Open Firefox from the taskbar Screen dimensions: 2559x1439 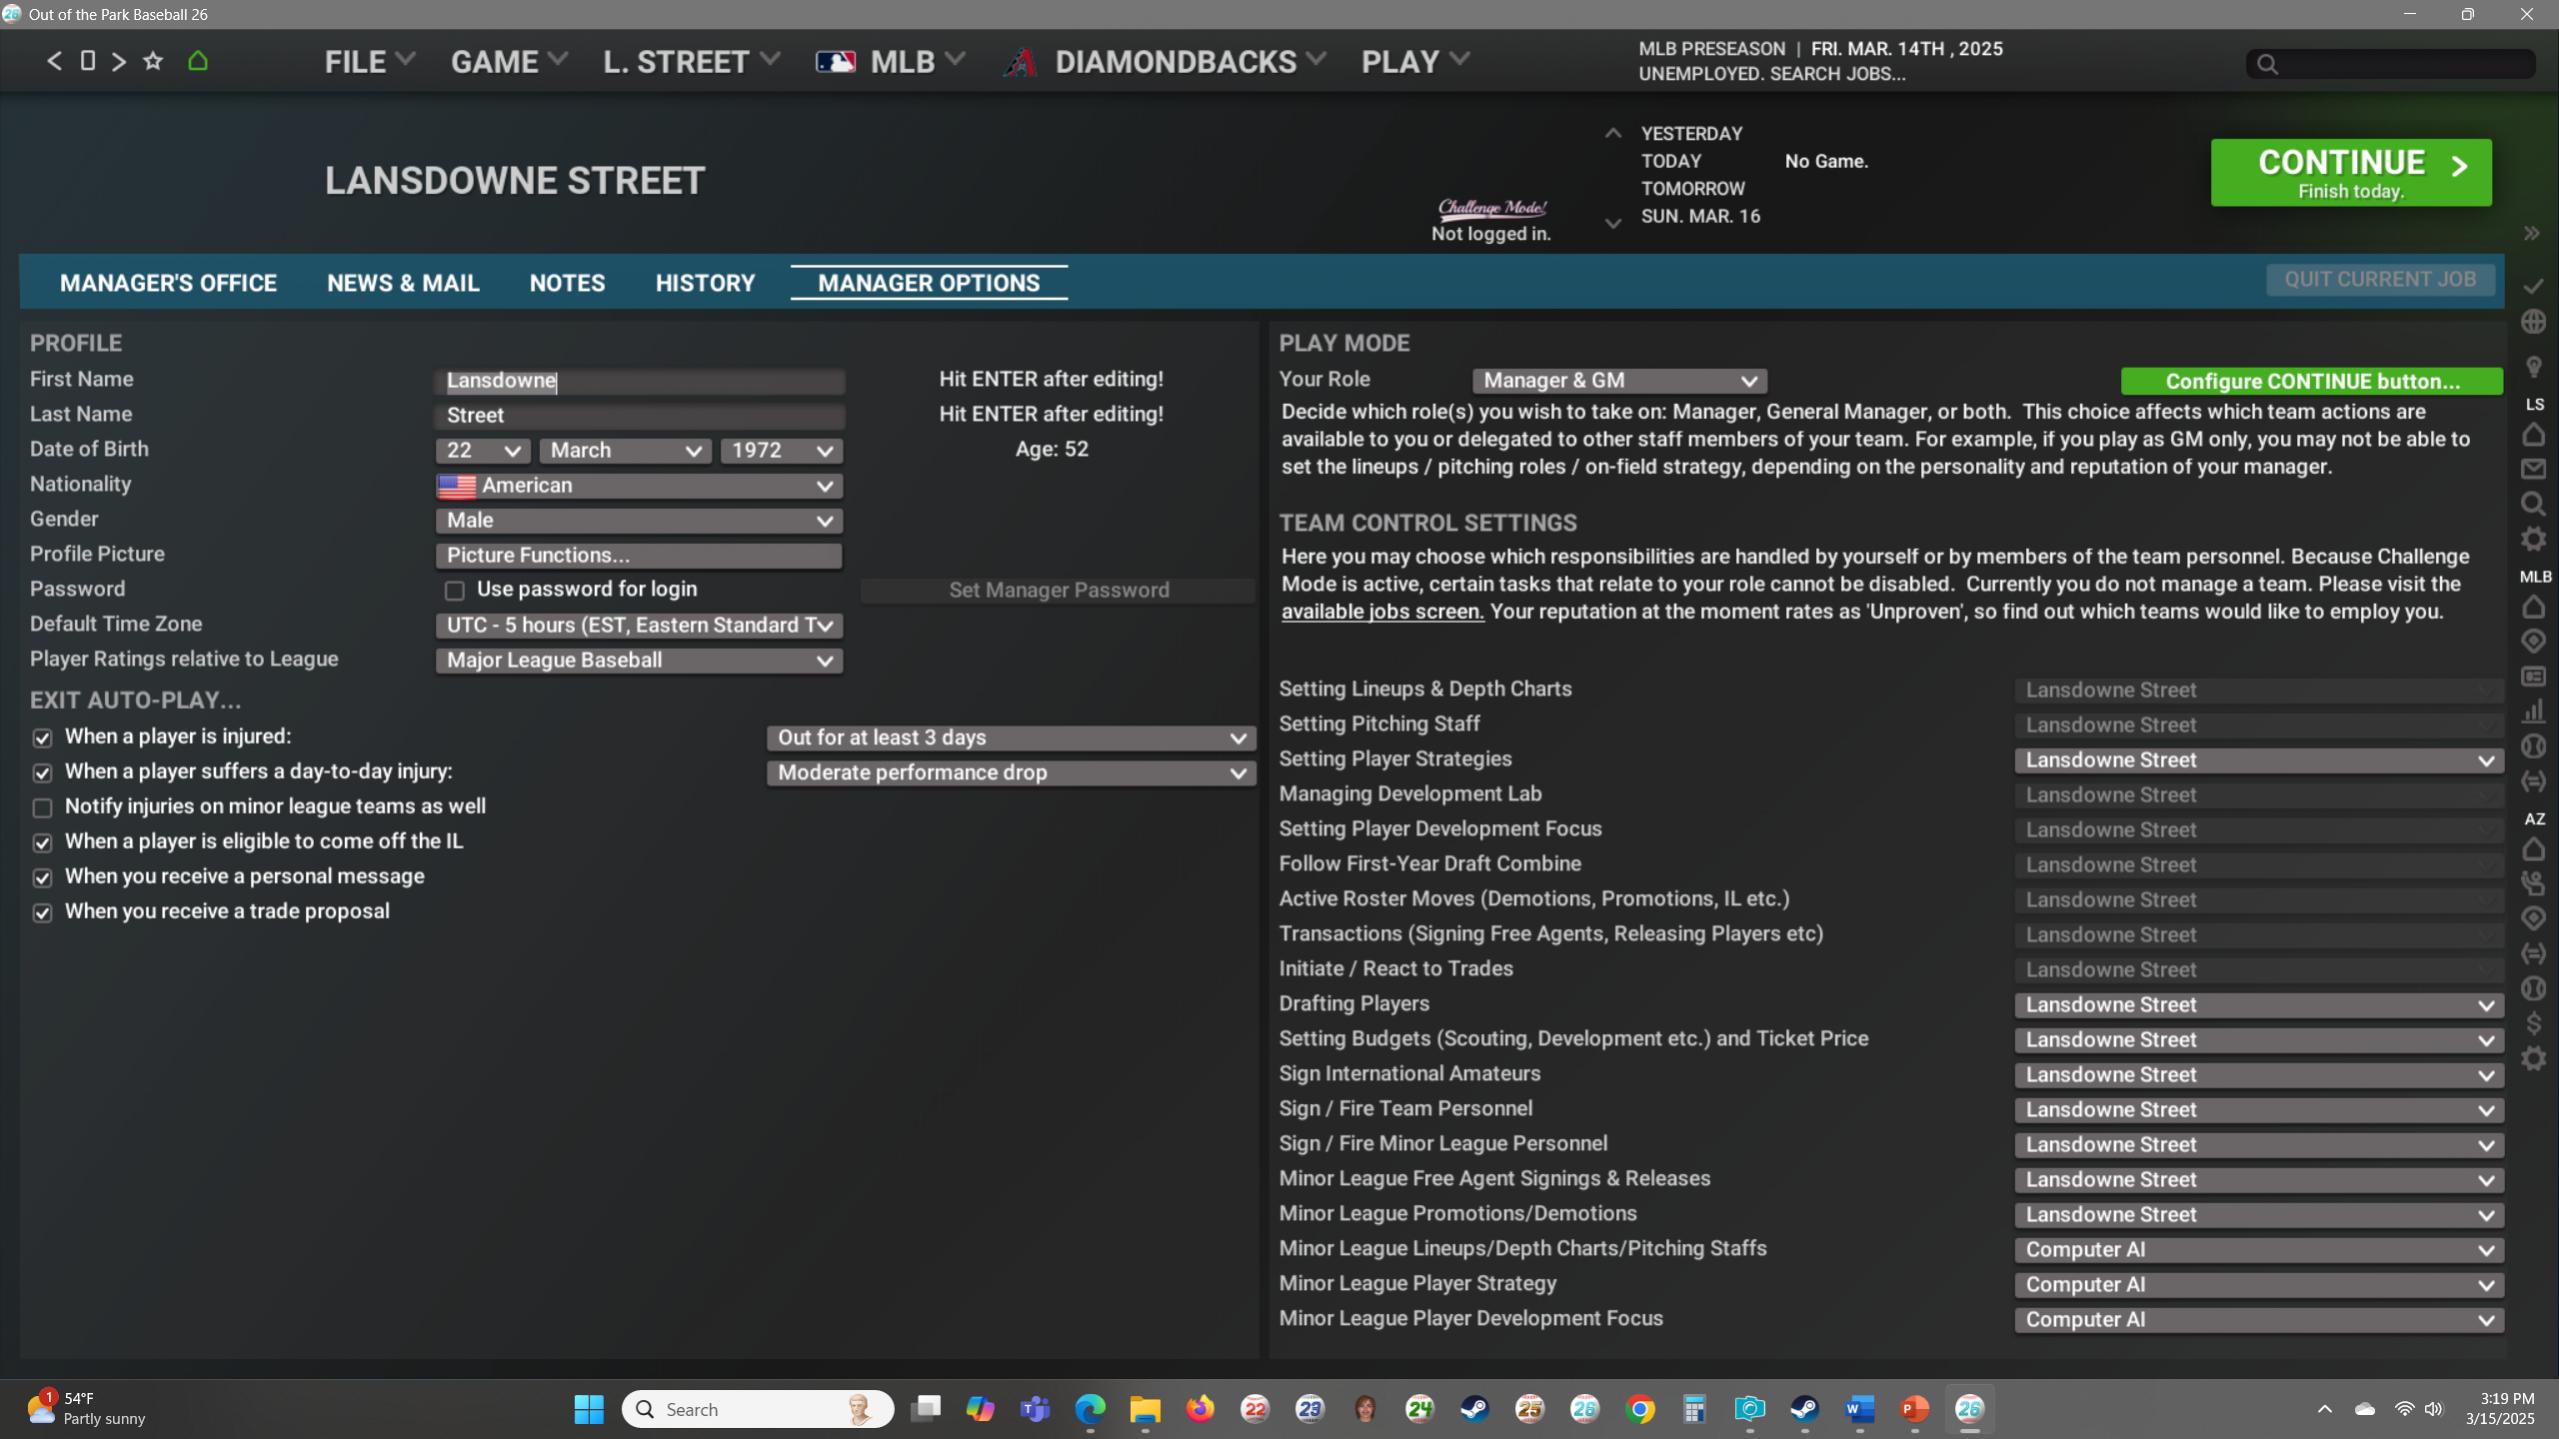click(1199, 1409)
